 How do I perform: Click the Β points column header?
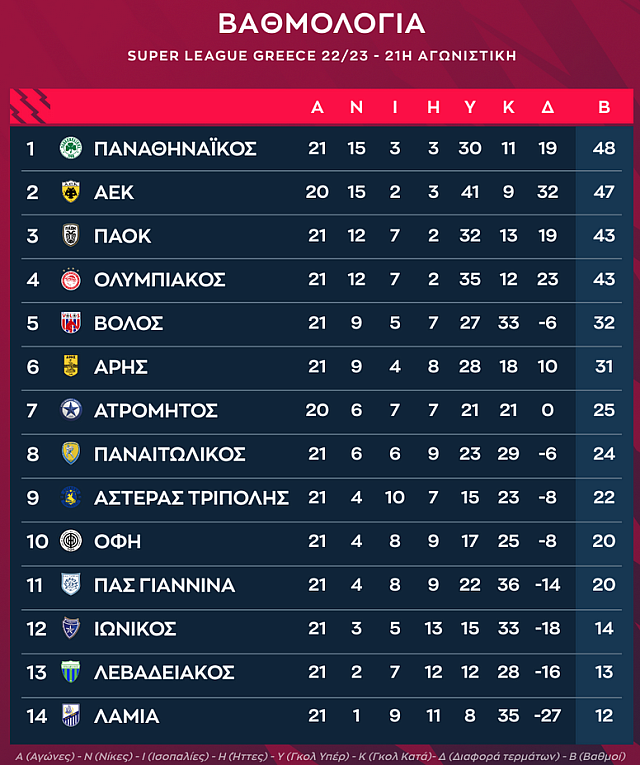603,108
